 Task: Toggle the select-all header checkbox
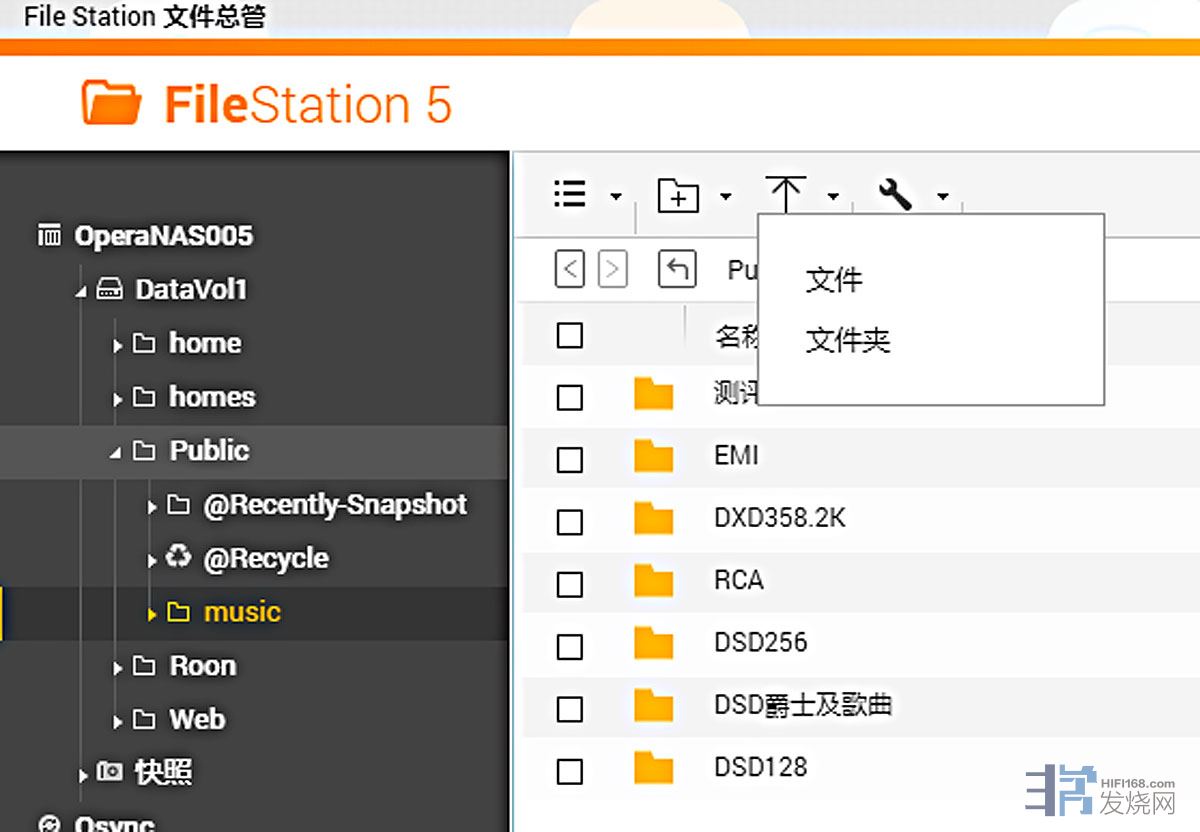click(x=570, y=335)
